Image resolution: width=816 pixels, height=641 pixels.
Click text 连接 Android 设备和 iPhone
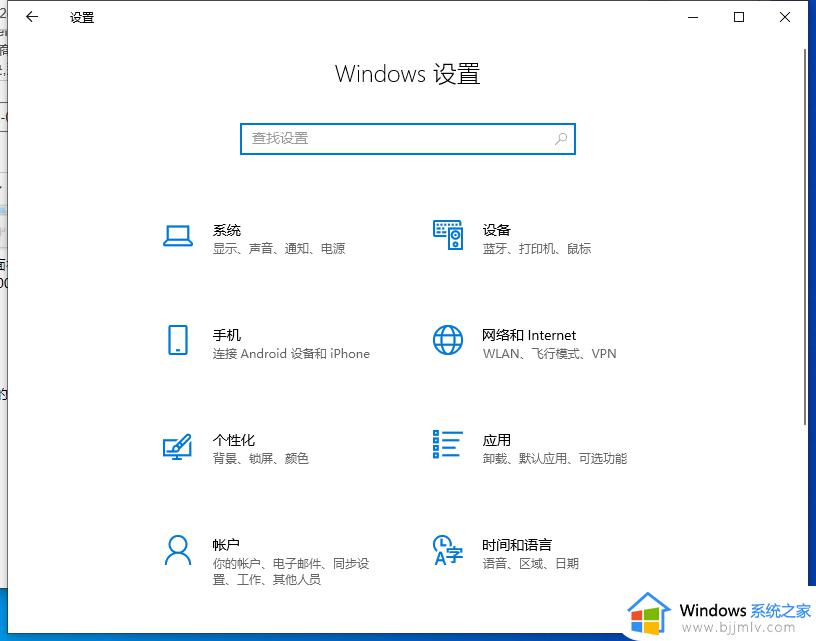tap(291, 354)
